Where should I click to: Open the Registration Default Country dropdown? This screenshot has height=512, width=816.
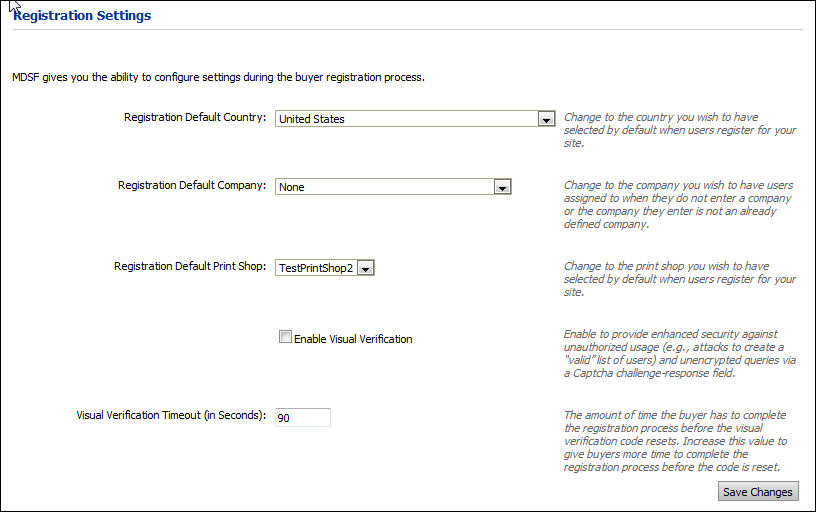point(408,119)
